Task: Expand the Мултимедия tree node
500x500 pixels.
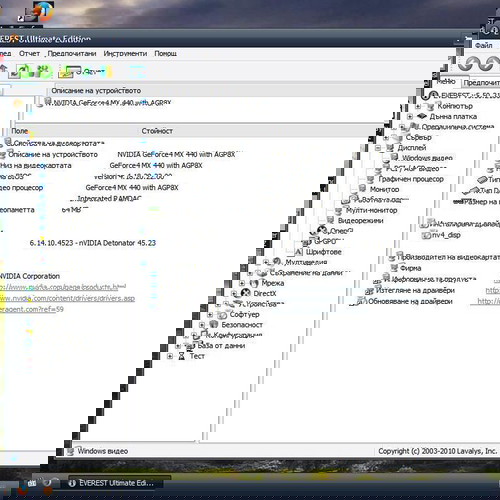Action: coord(266,262)
